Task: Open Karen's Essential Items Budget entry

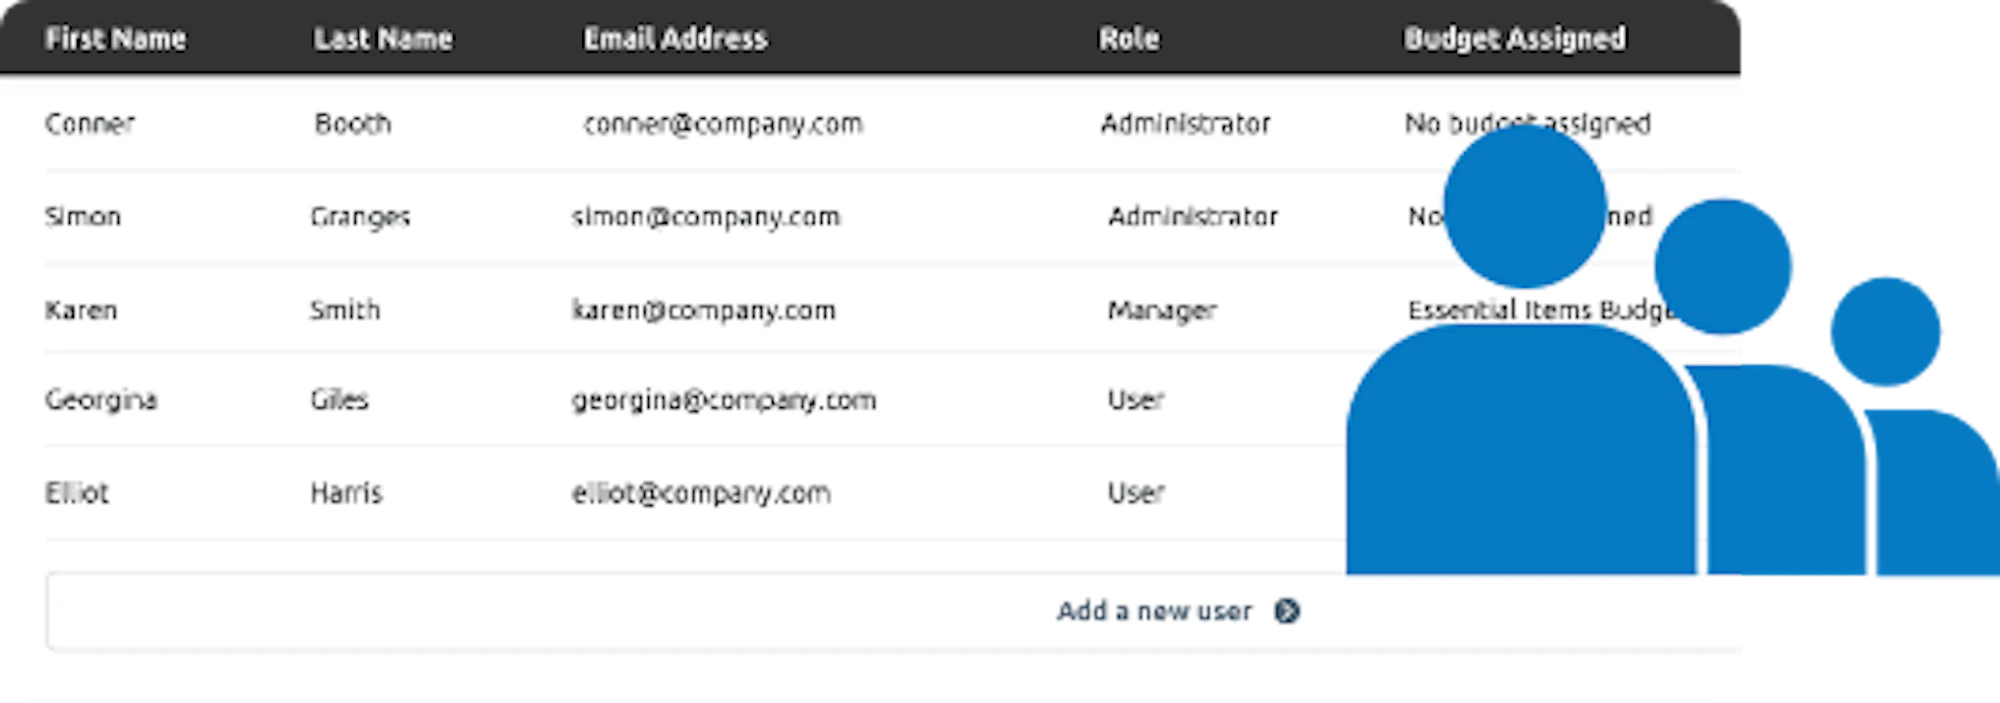Action: pos(1530,310)
